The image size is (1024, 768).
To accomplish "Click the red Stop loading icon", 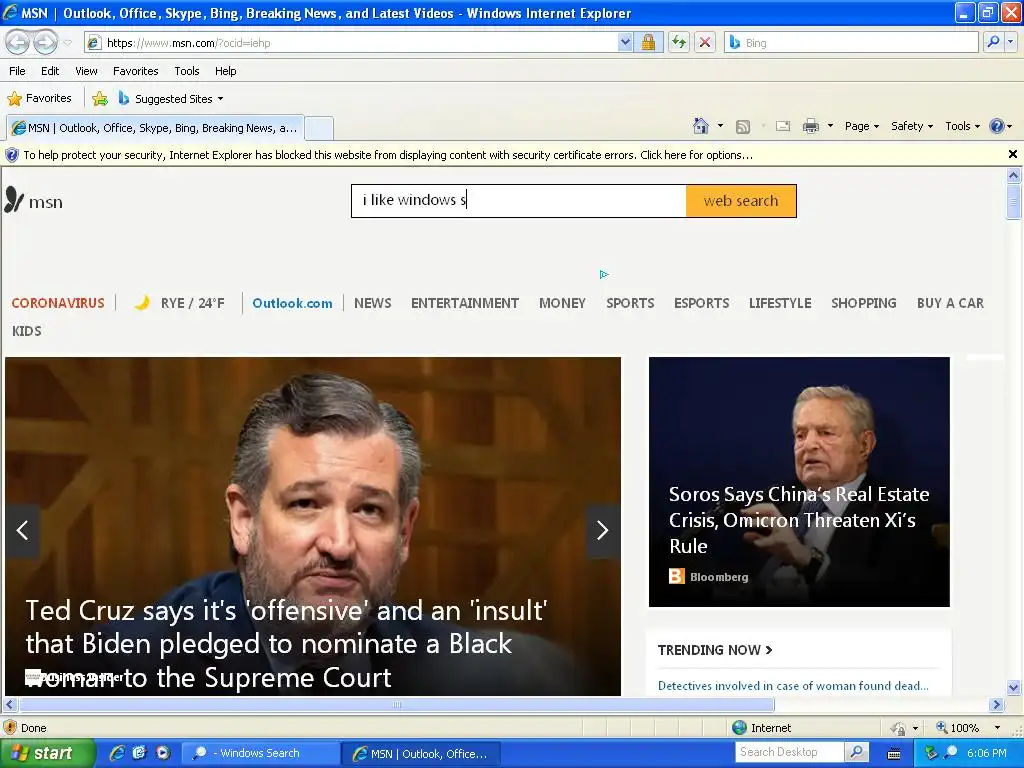I will (x=705, y=42).
